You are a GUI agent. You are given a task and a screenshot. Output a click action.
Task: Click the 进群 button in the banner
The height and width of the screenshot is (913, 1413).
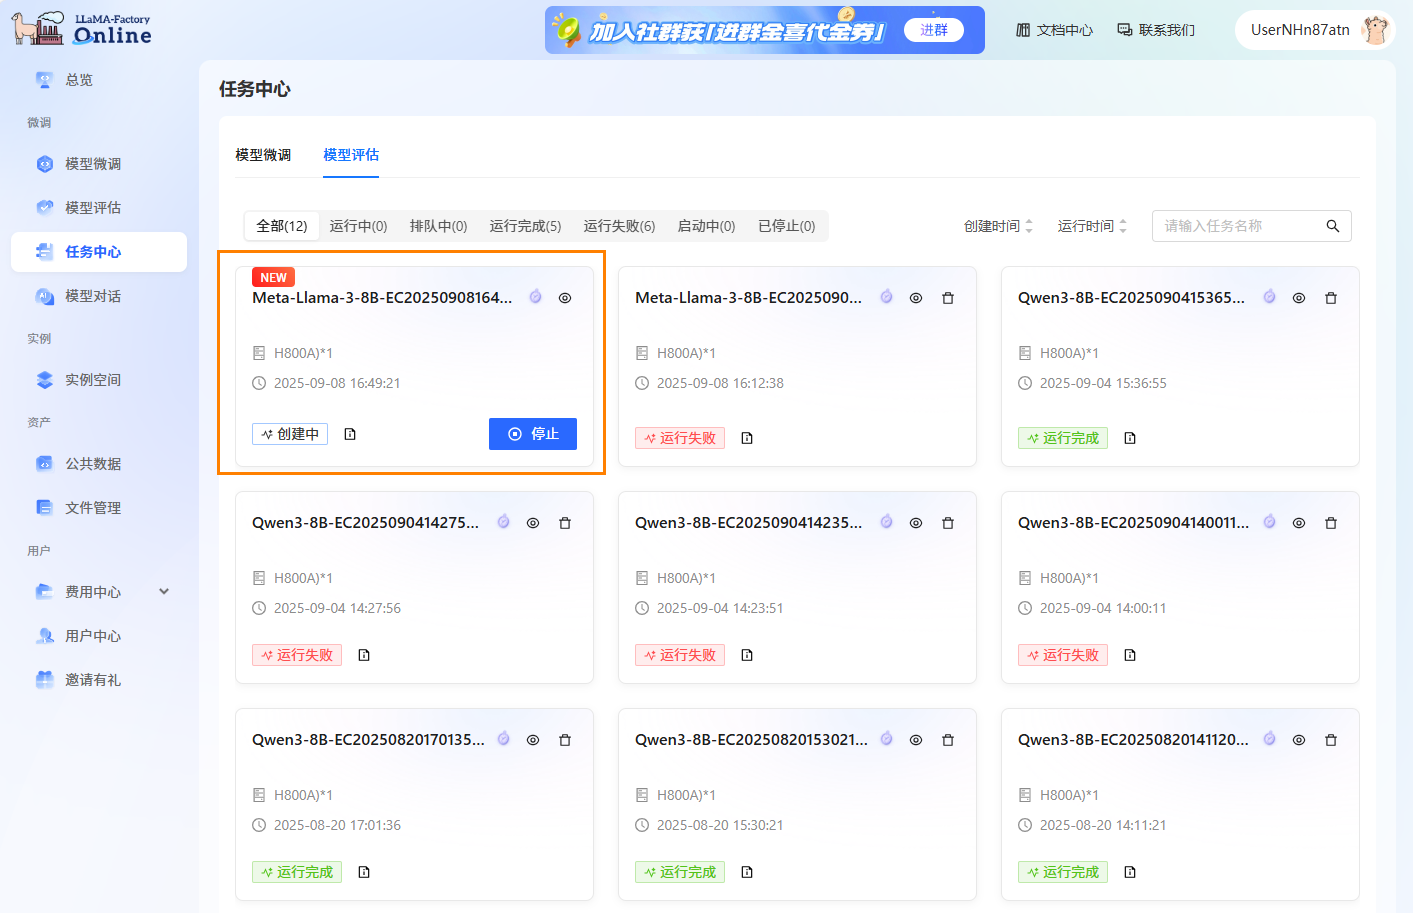tap(933, 30)
